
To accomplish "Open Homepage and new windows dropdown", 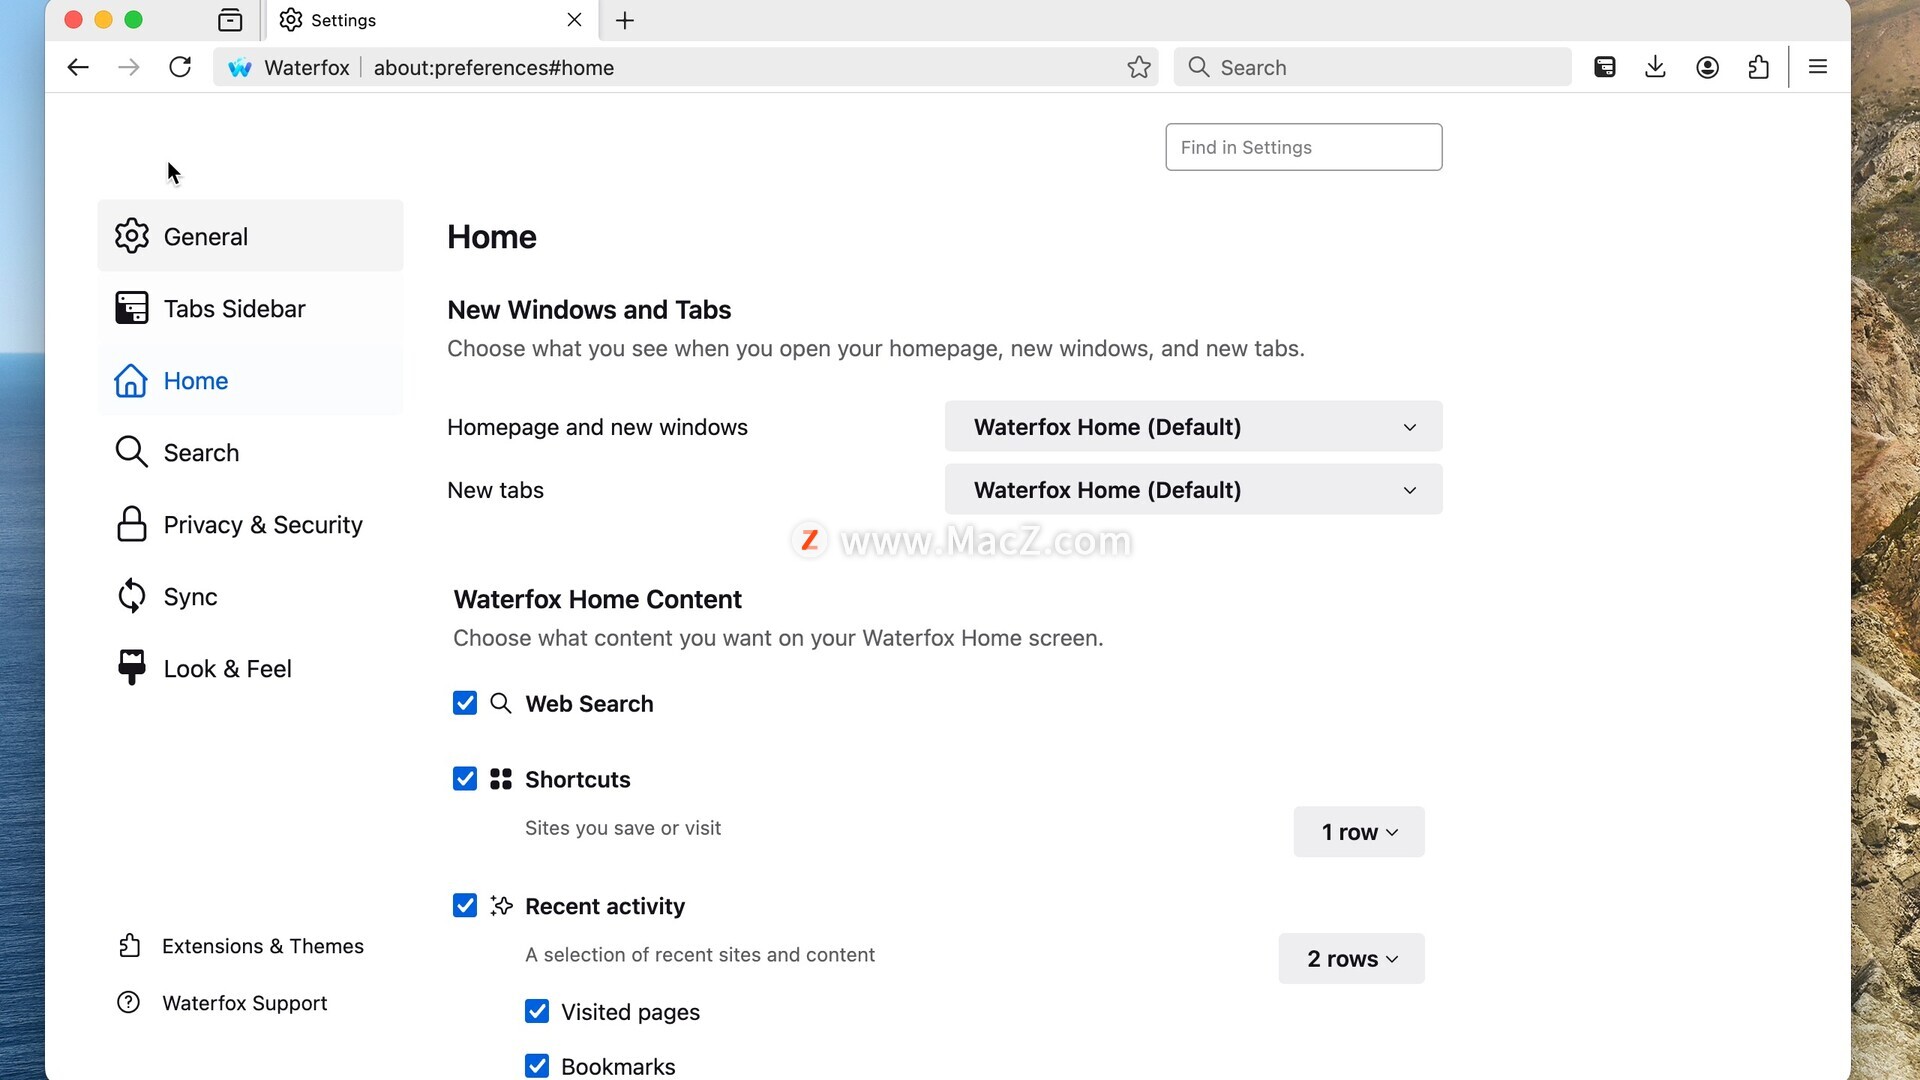I will pos(1194,427).
